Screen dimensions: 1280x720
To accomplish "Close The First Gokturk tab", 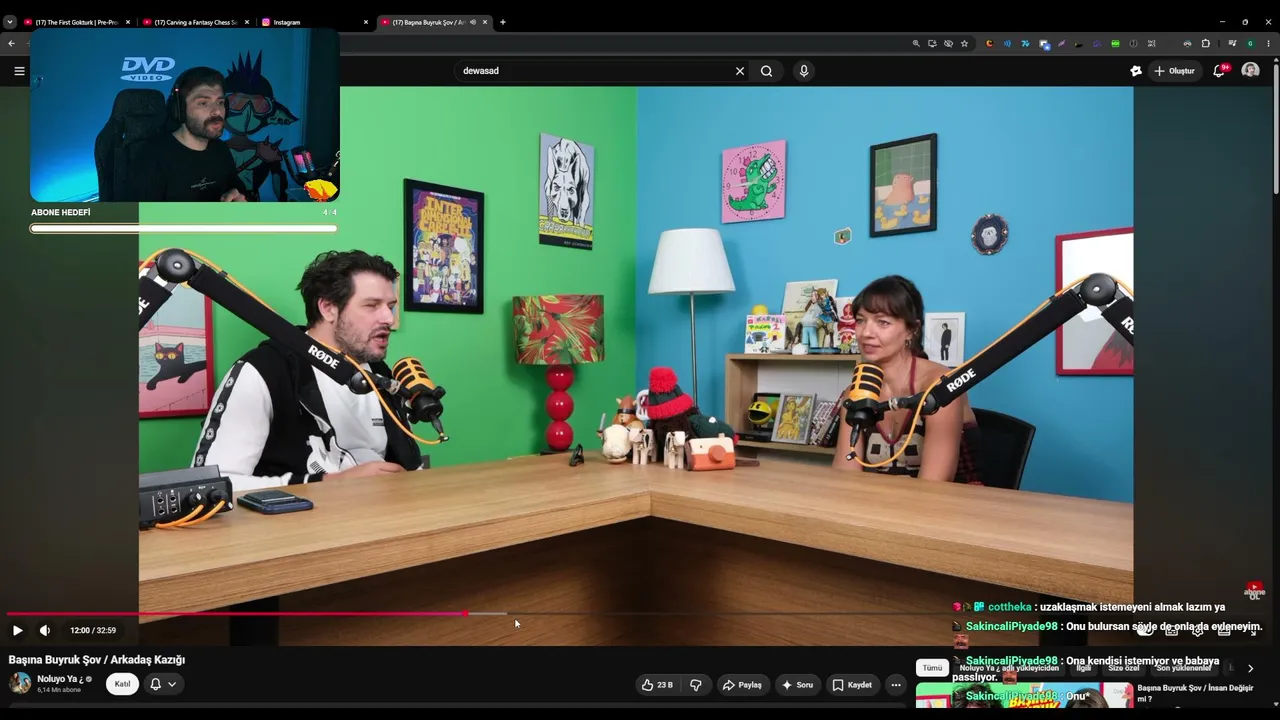I will [x=126, y=22].
